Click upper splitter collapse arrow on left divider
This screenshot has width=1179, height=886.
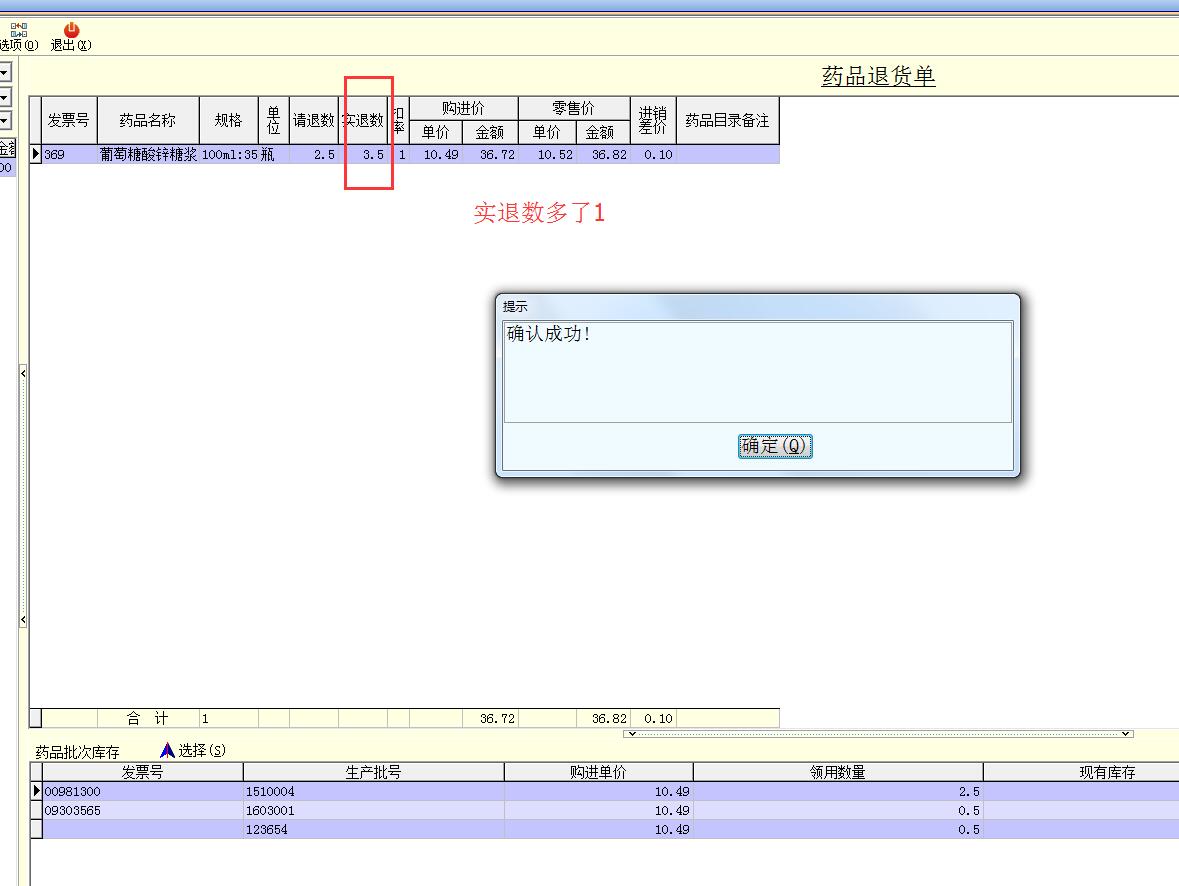coord(23,373)
